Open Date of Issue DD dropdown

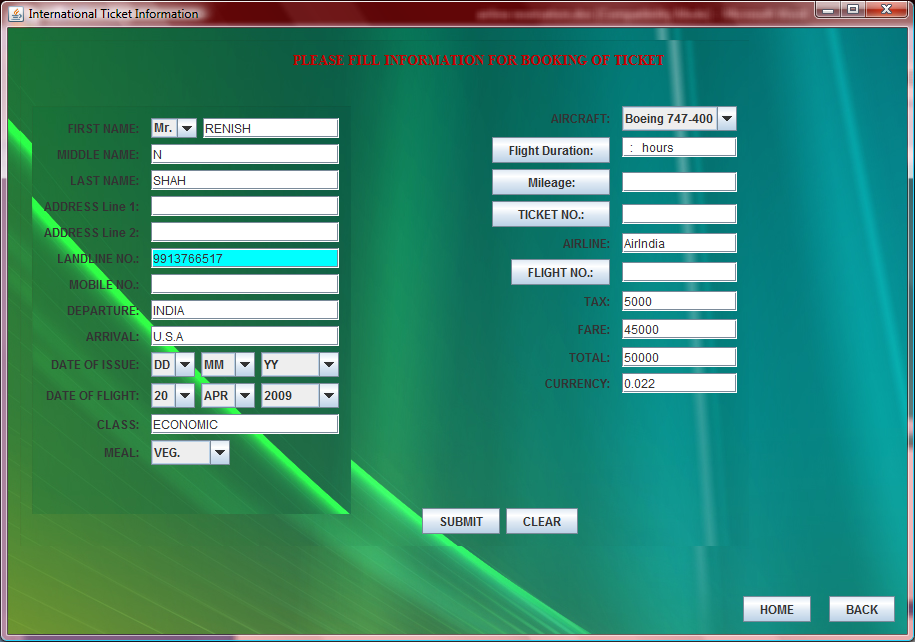173,365
